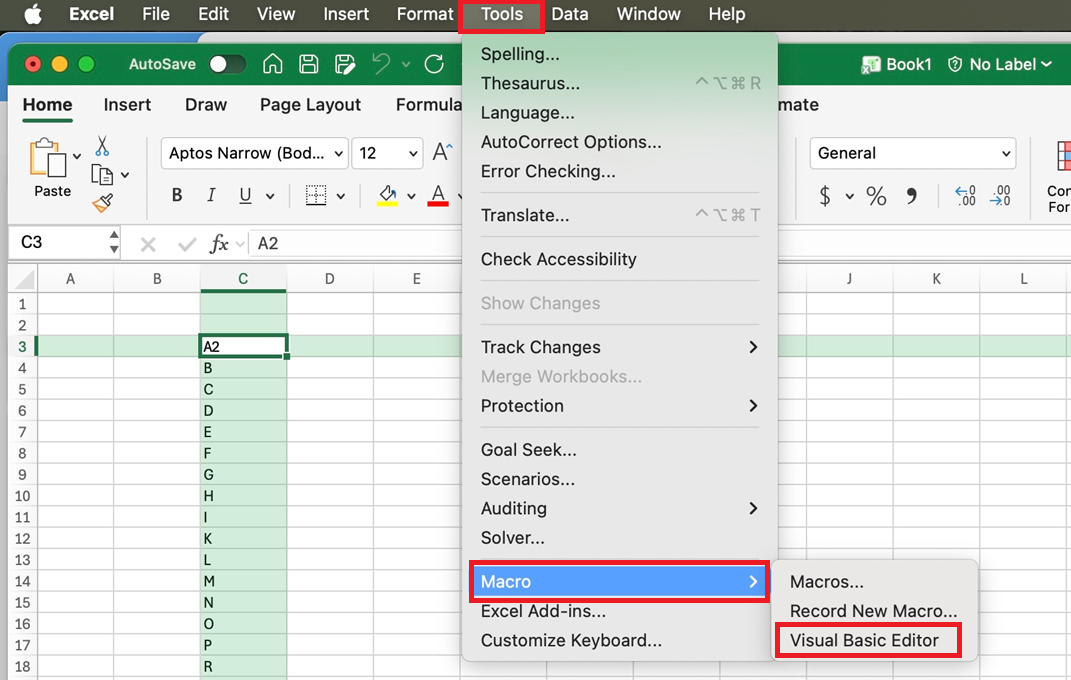Expand the Borders options arrow
This screenshot has height=680, width=1071.
341,197
